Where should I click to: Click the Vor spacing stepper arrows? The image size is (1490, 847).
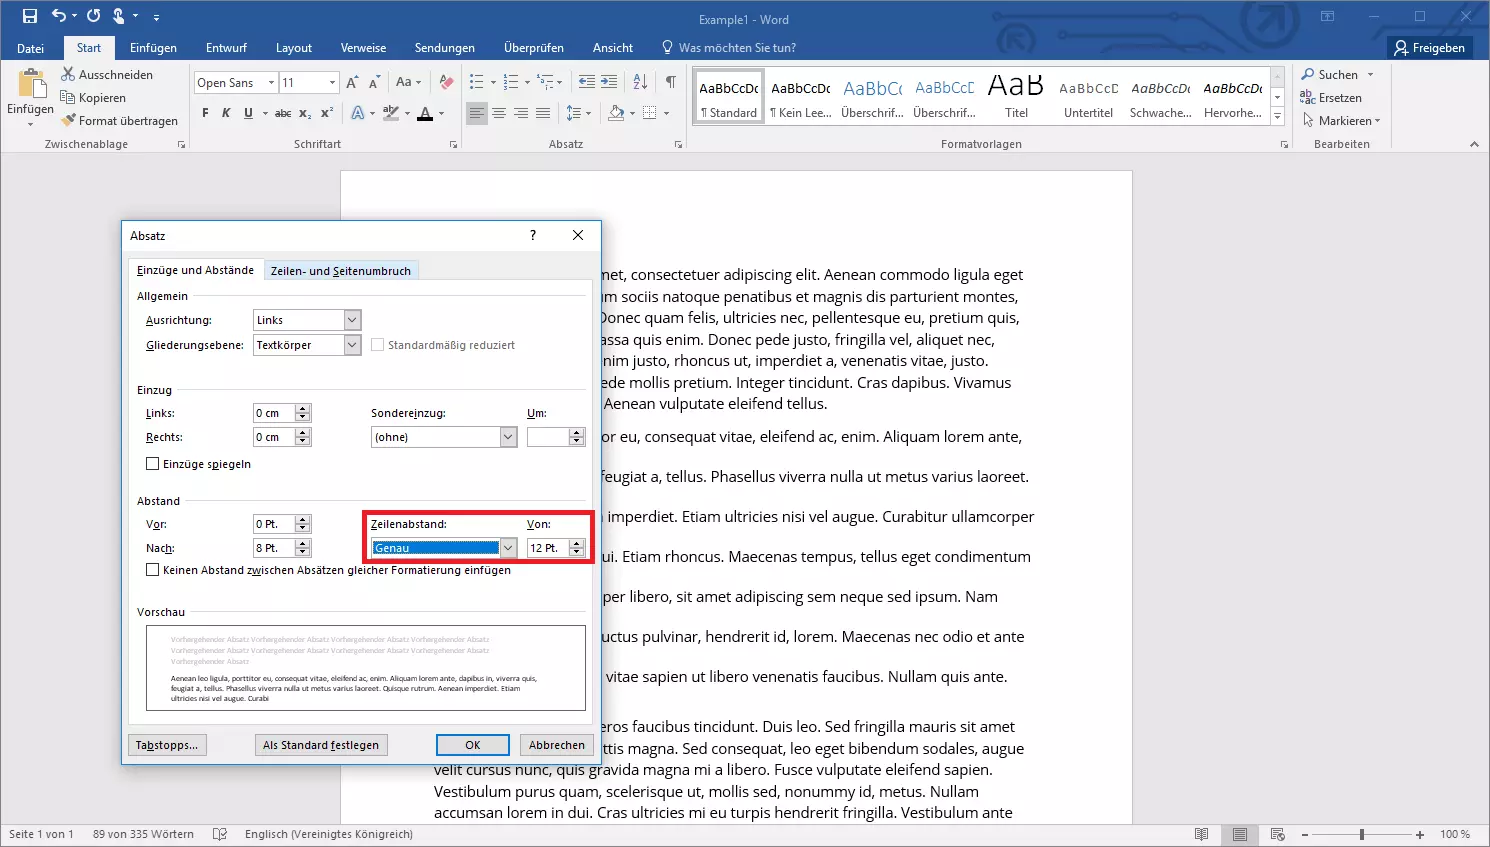[x=303, y=524]
